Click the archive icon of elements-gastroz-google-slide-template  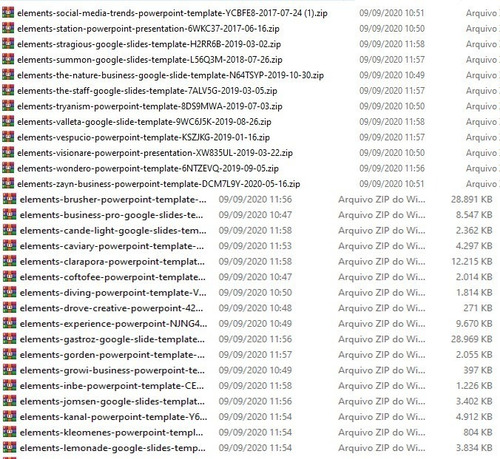pos(9,339)
